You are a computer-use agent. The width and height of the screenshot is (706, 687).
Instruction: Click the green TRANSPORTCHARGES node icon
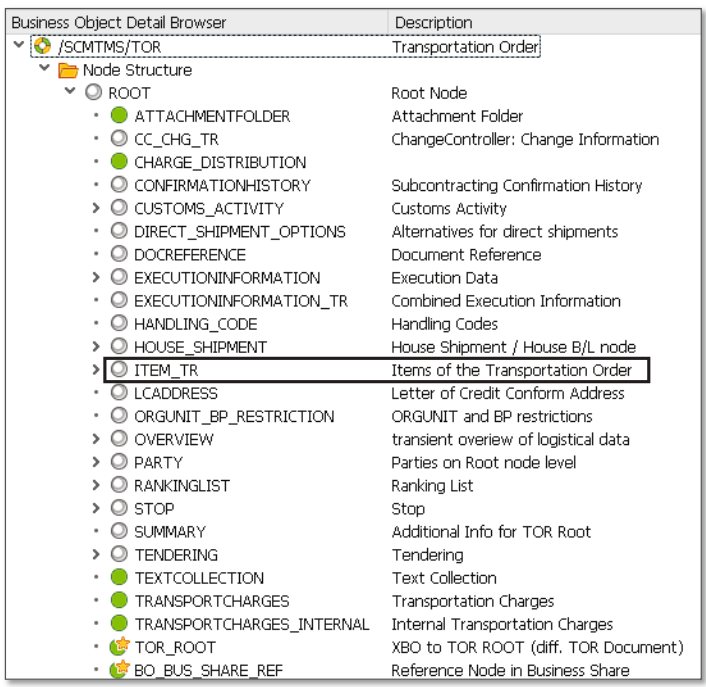pos(120,601)
